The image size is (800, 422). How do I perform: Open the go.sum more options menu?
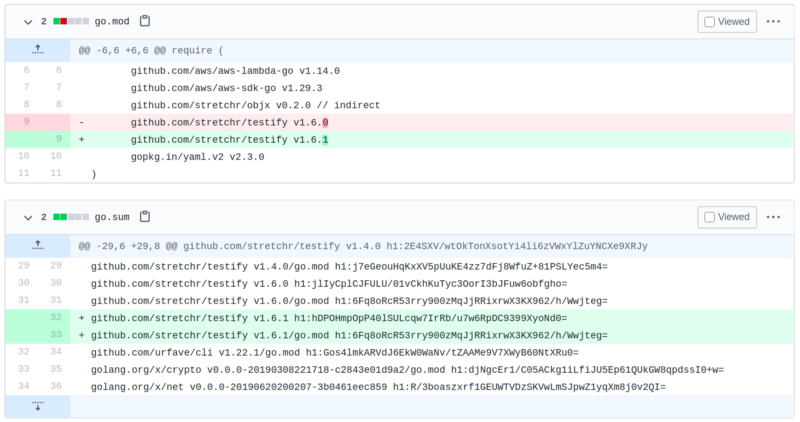773,217
